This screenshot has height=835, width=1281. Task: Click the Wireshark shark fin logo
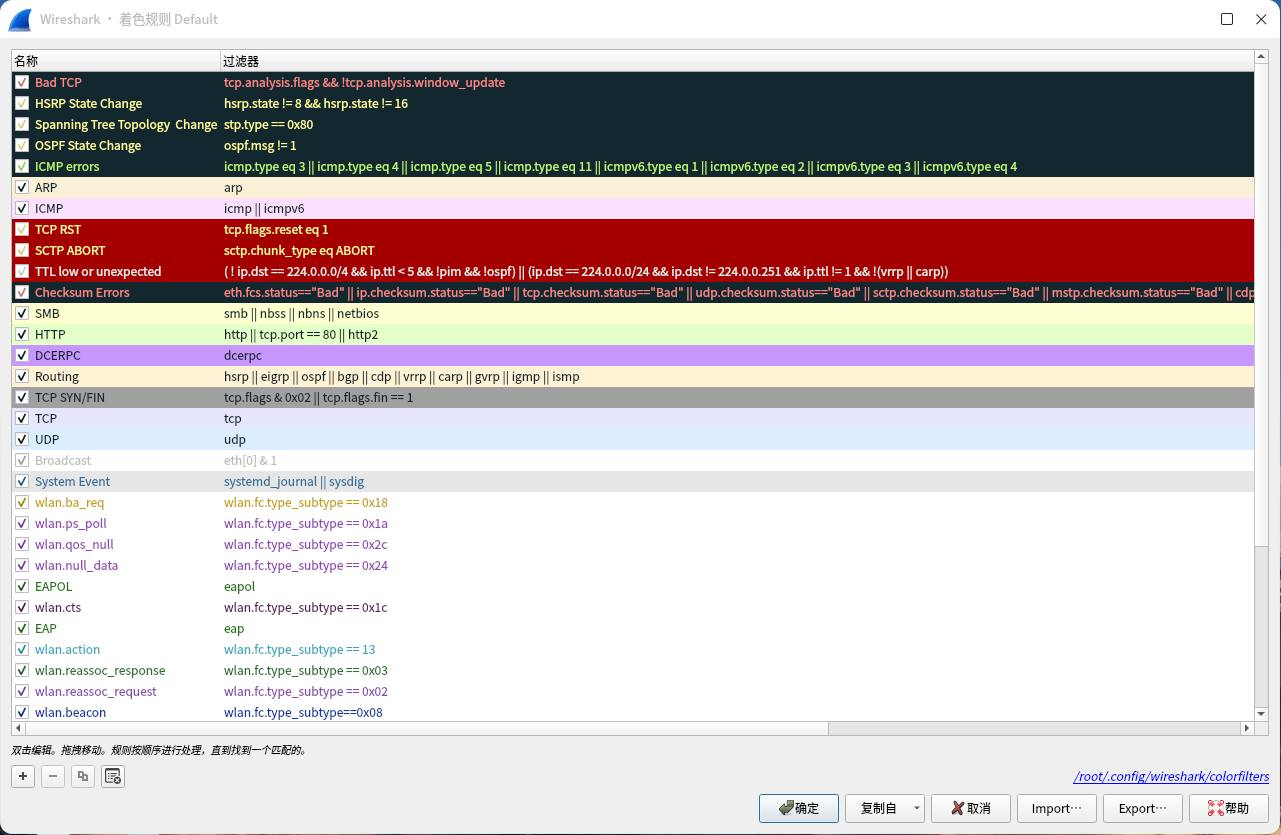[21, 19]
